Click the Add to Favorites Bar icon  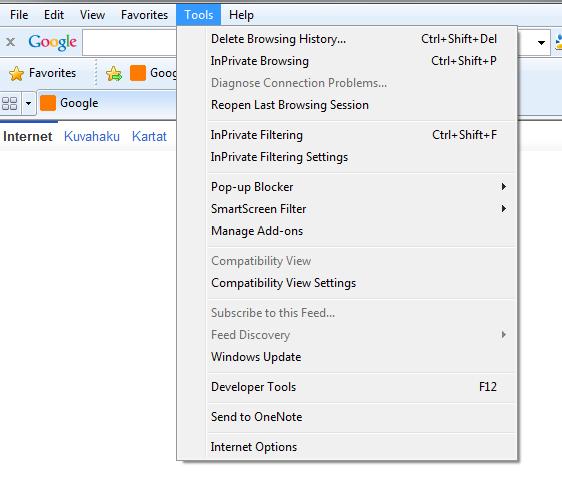(x=114, y=73)
